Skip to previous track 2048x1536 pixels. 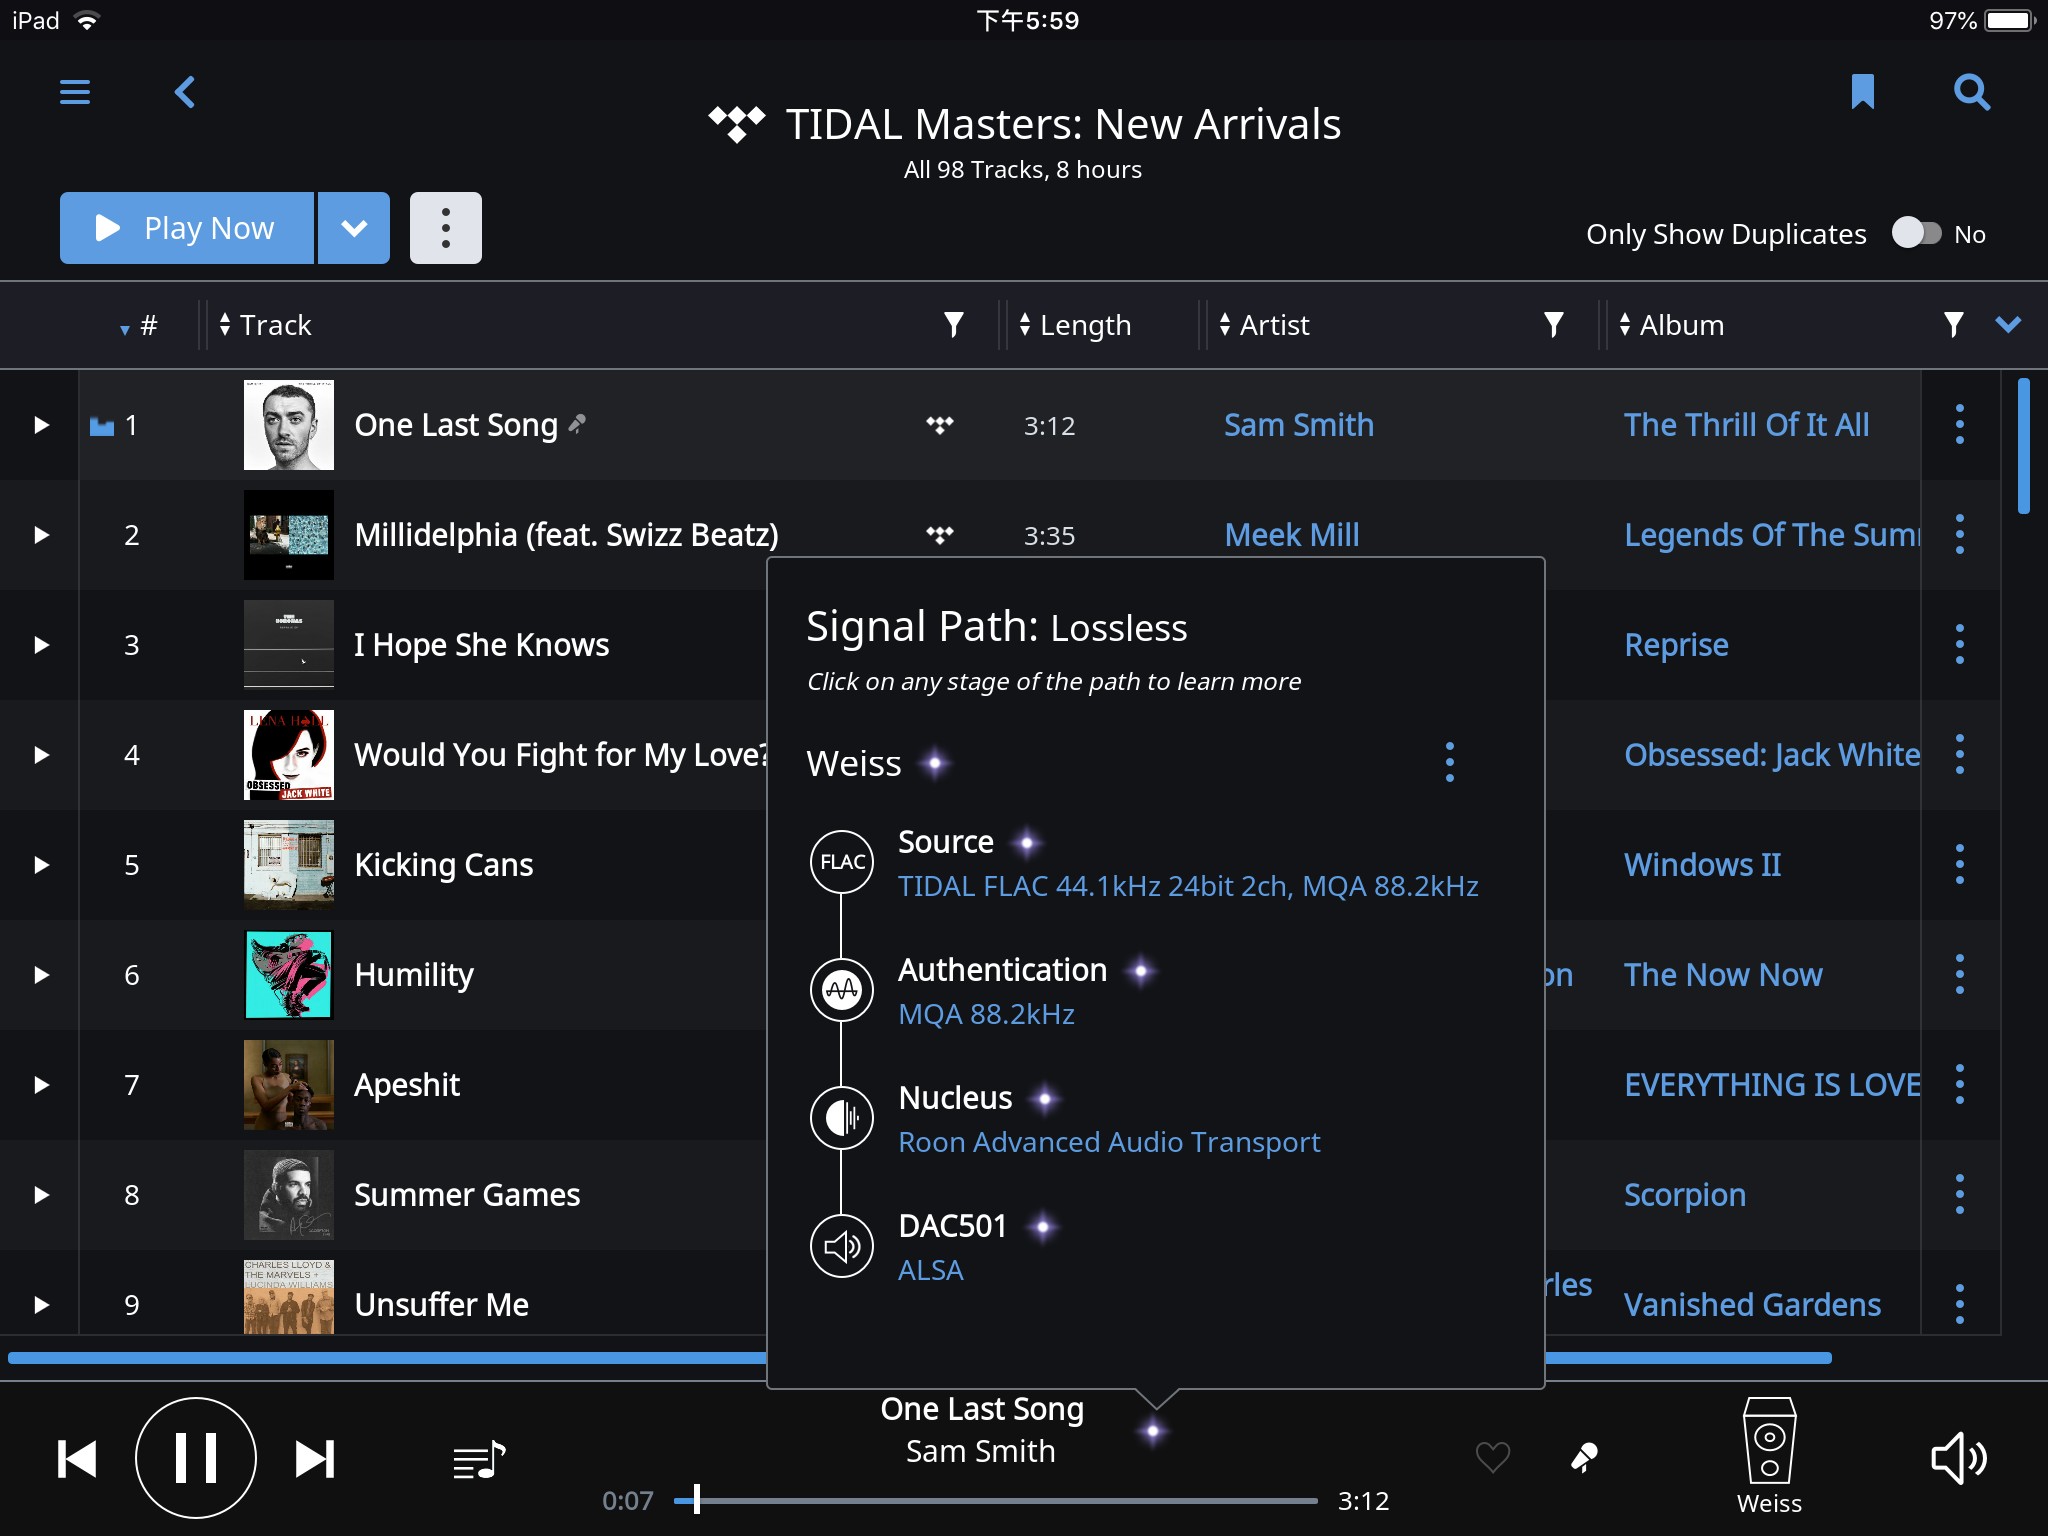[x=77, y=1459]
